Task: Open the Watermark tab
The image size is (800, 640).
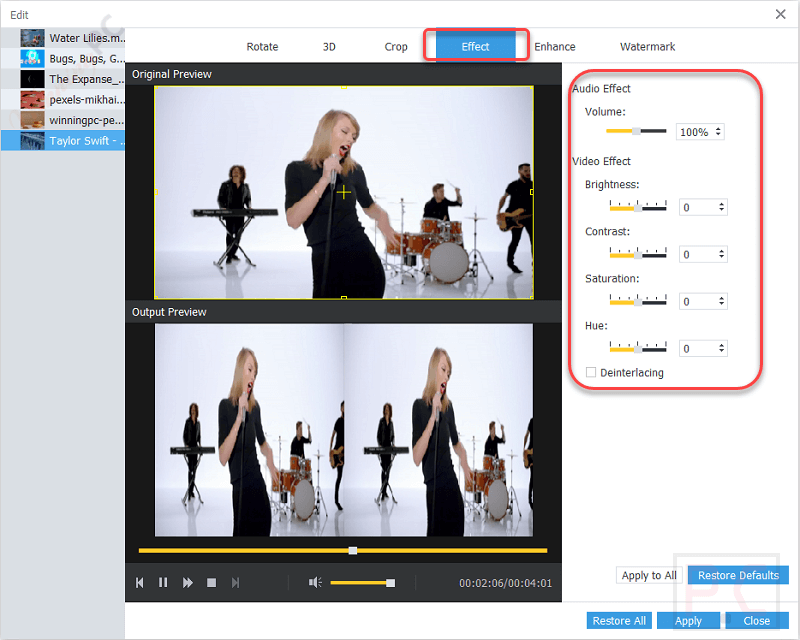Action: click(647, 47)
